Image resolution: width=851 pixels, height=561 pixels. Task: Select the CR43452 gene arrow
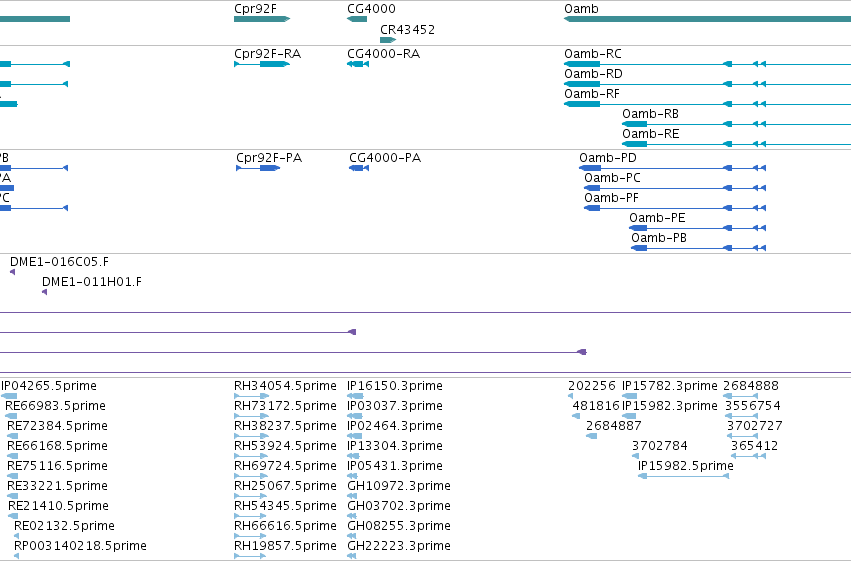click(x=388, y=40)
